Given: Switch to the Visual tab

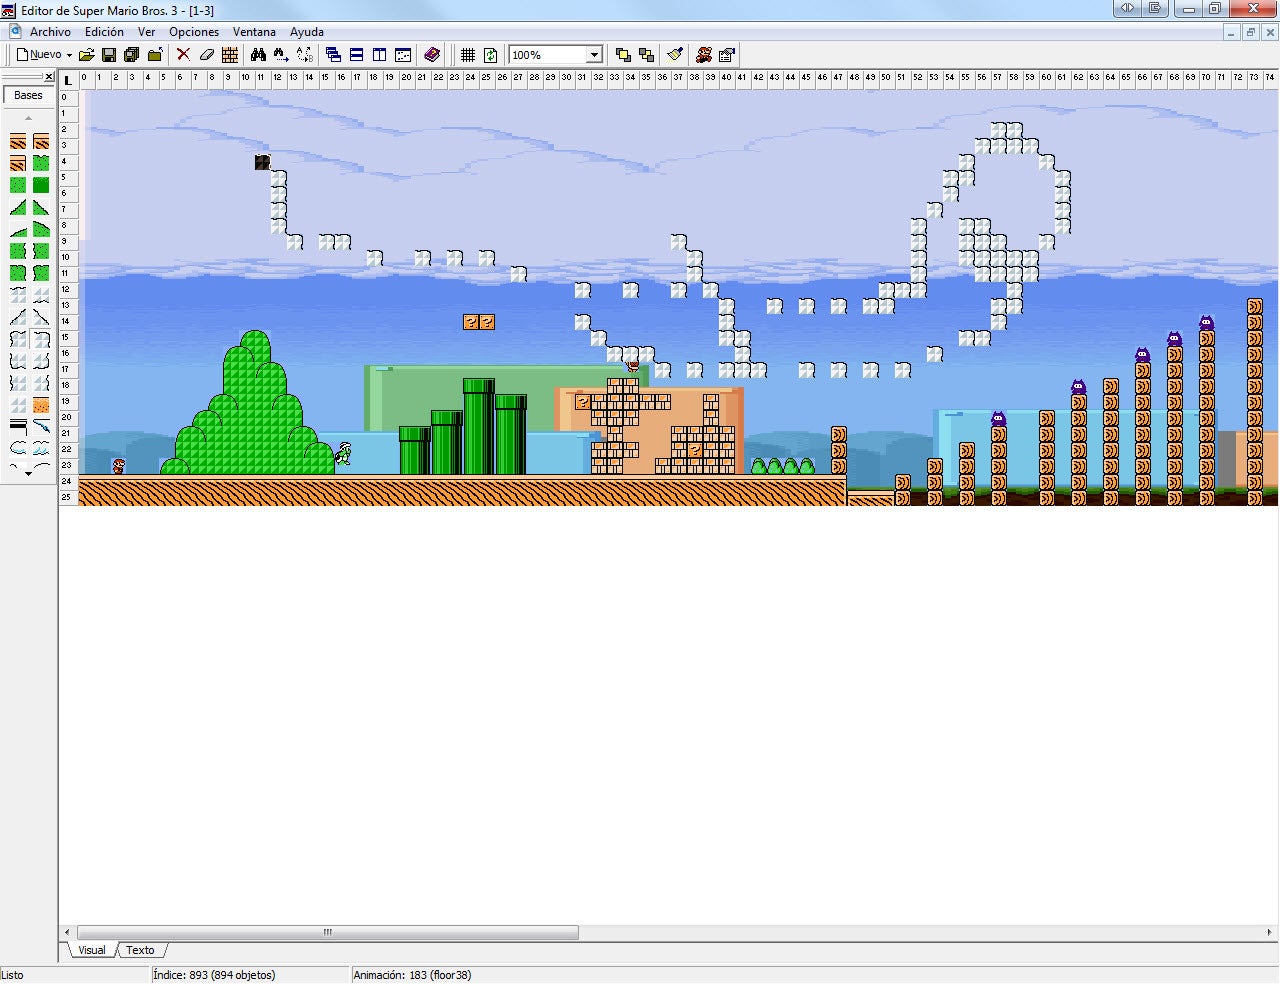Looking at the screenshot, I should click(x=92, y=950).
